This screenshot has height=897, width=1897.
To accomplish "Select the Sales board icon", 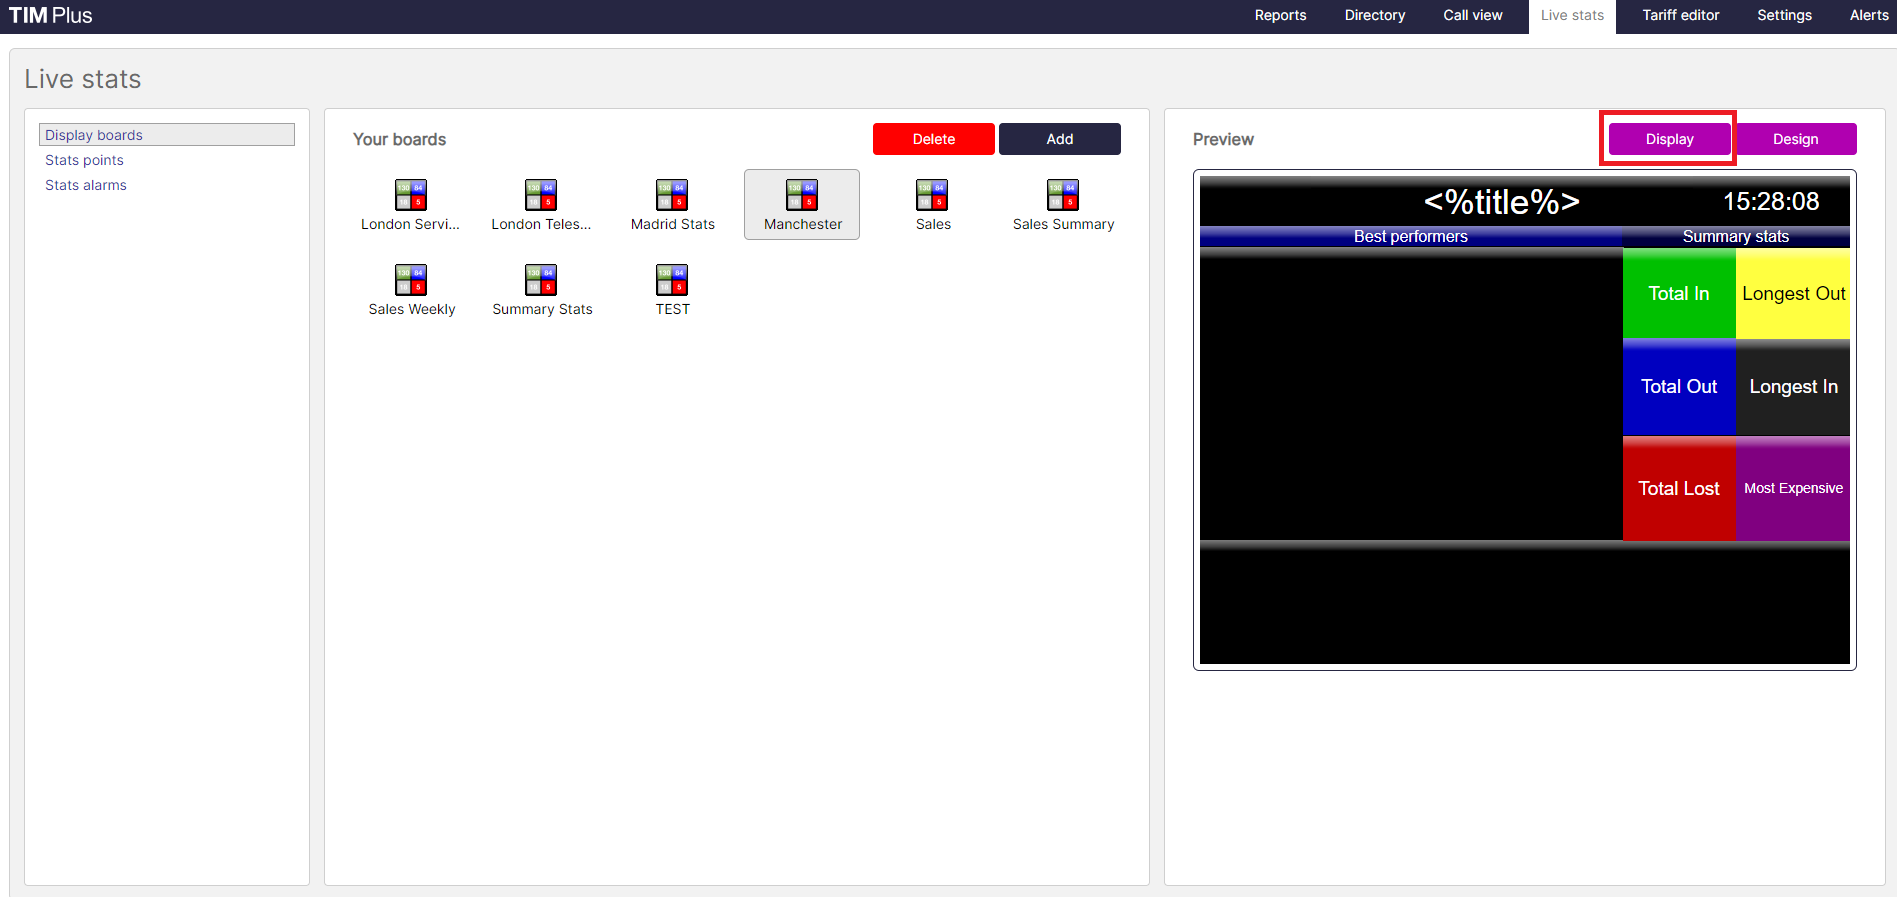I will pos(932,195).
